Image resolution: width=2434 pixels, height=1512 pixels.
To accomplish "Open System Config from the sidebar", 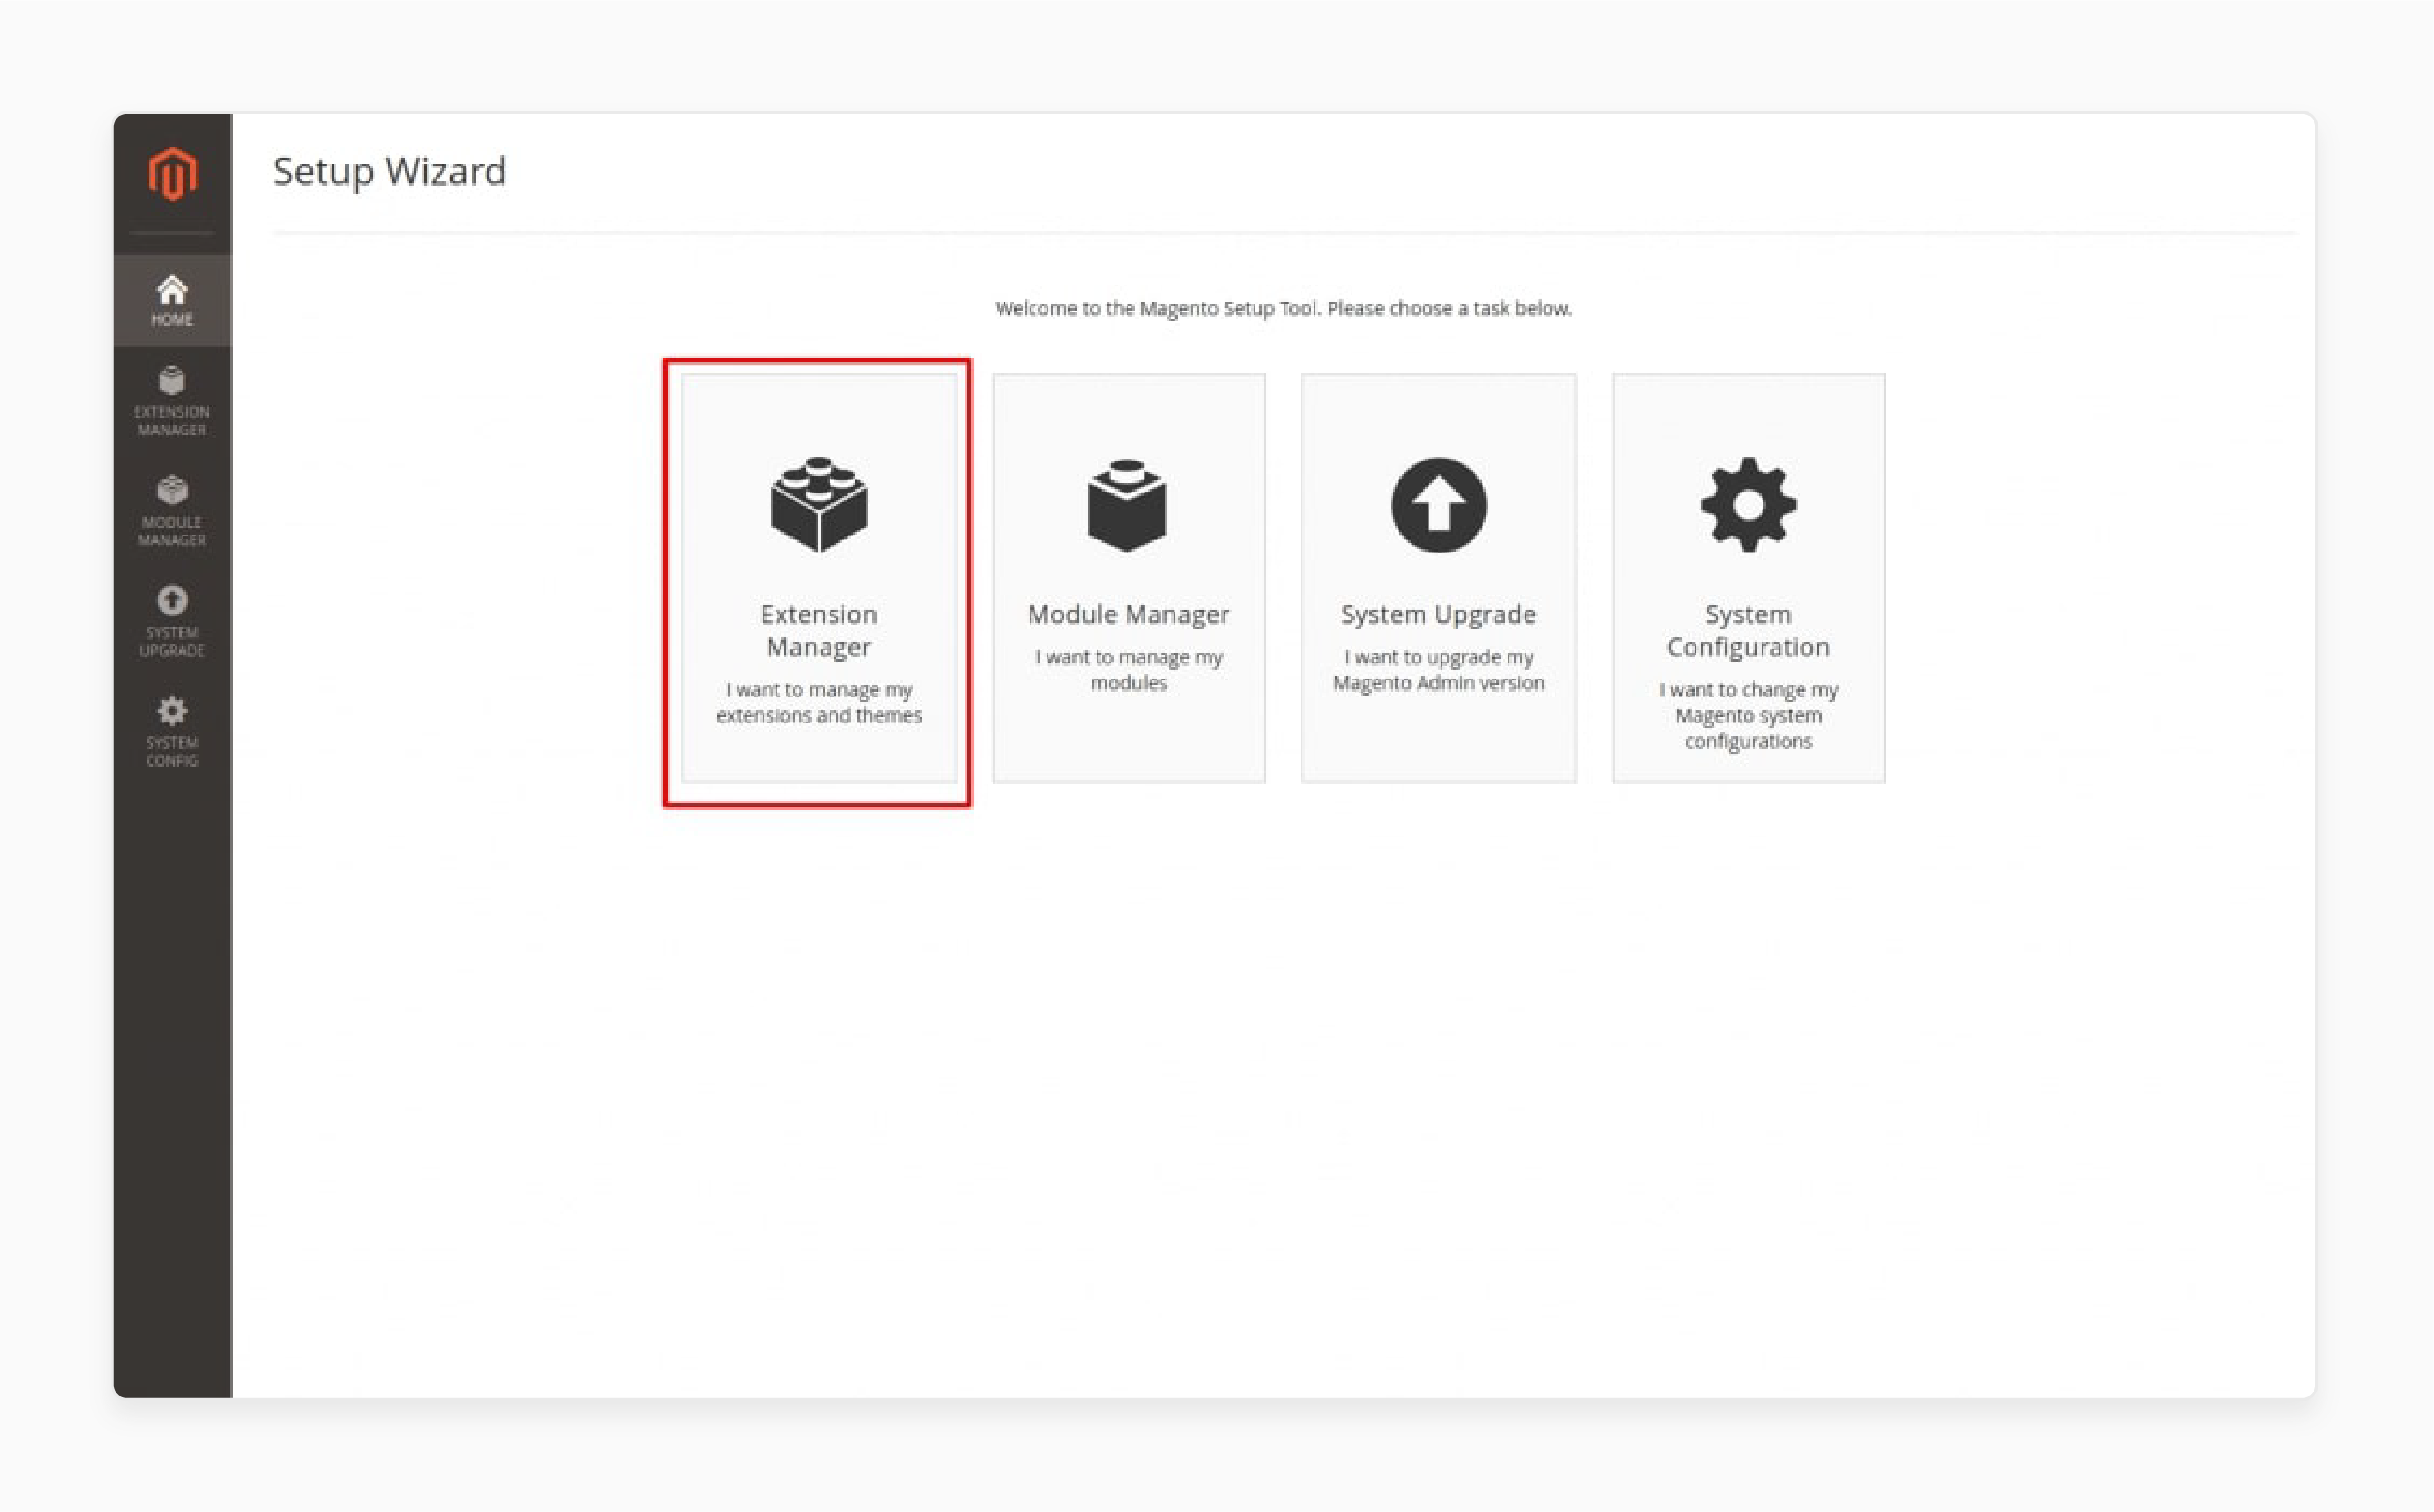I will pyautogui.click(x=172, y=732).
